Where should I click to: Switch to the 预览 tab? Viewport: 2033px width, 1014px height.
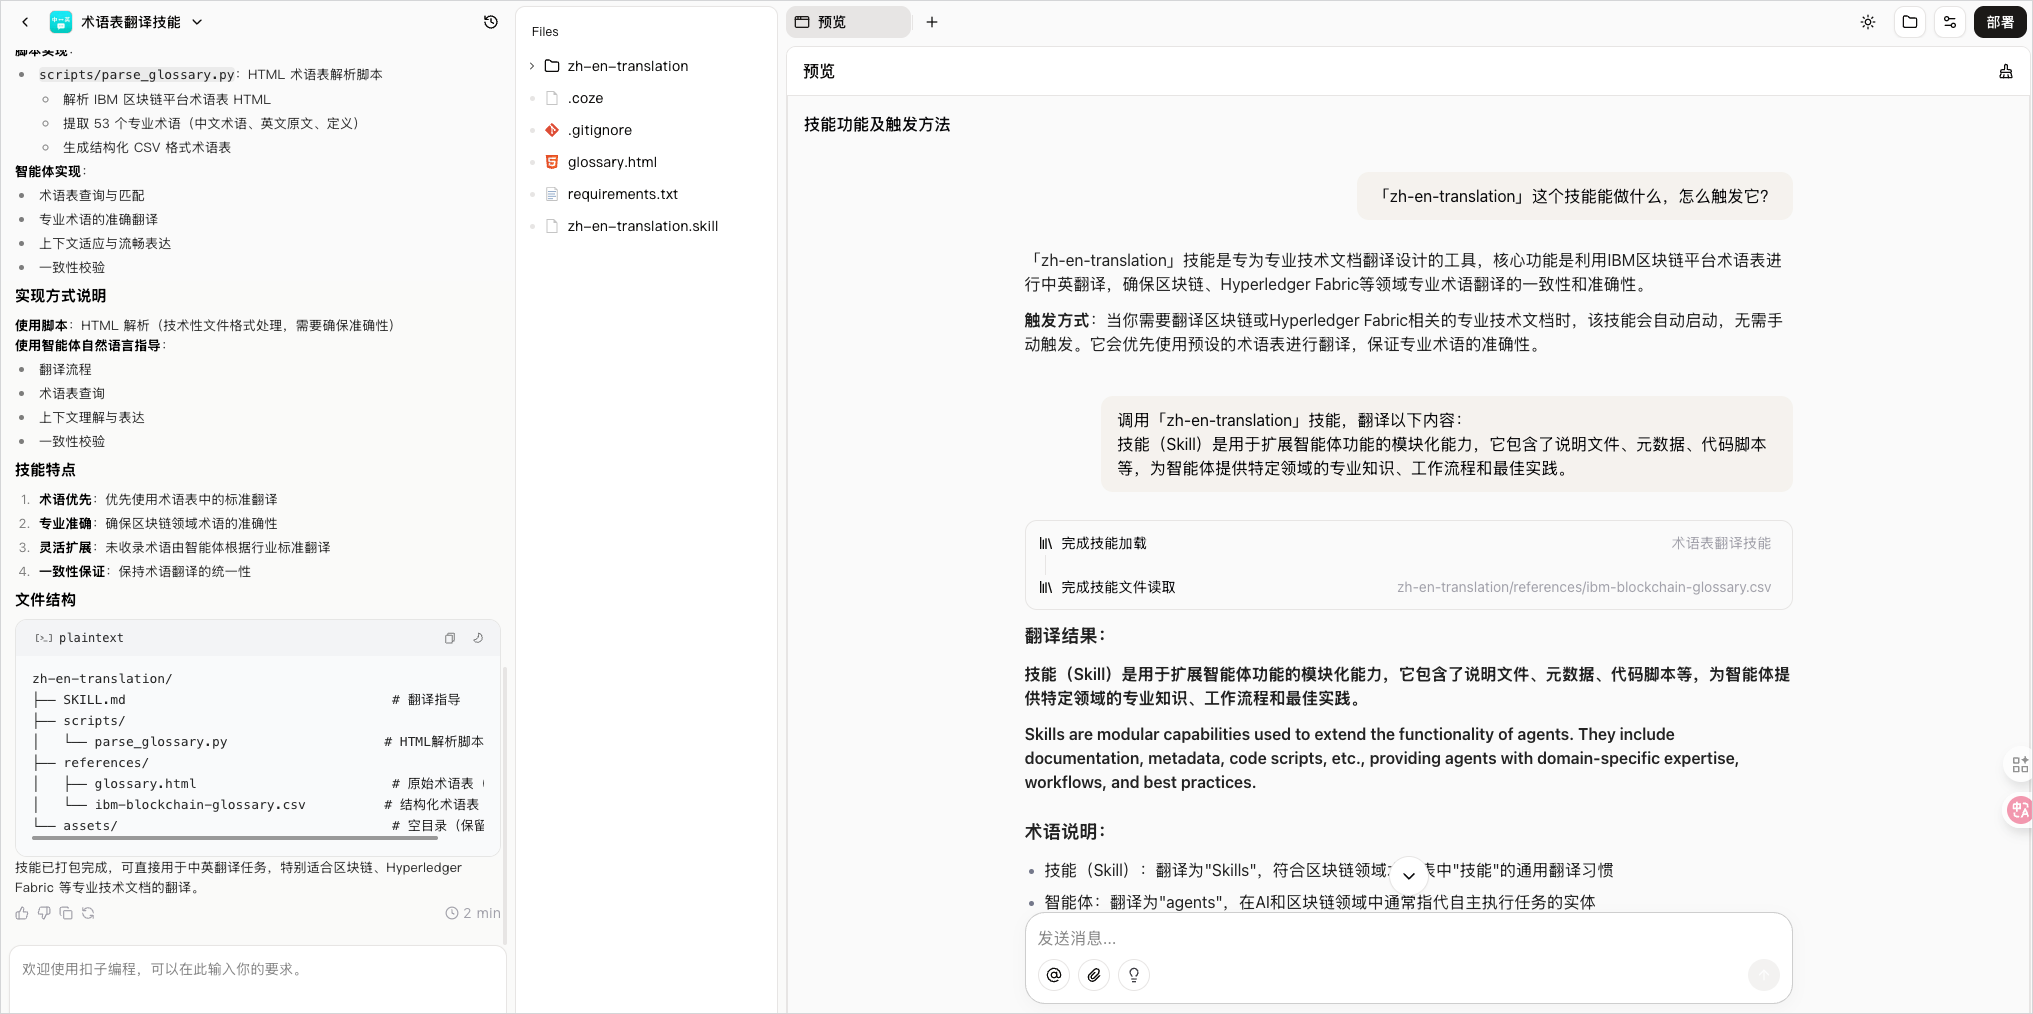pyautogui.click(x=848, y=22)
